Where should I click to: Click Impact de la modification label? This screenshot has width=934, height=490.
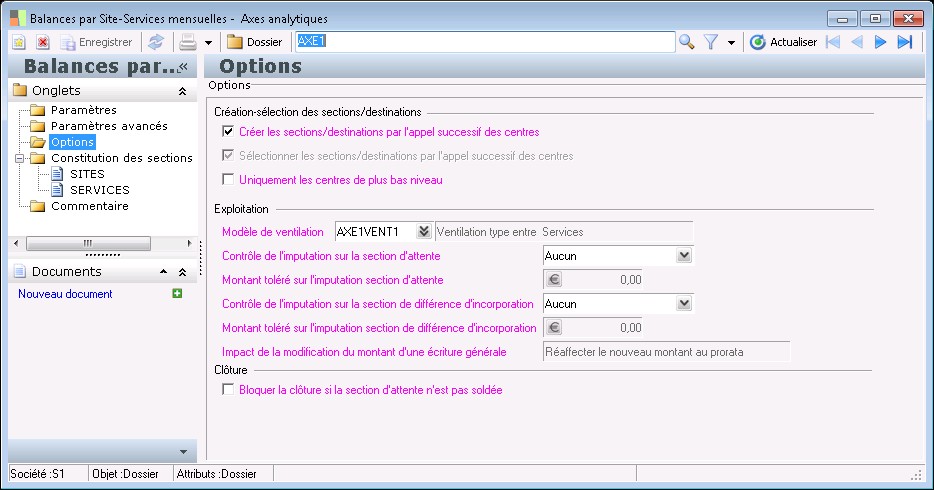coord(364,352)
